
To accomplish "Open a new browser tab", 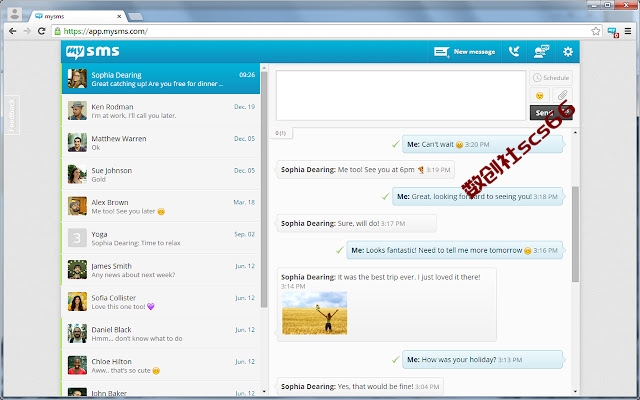I will [x=136, y=17].
